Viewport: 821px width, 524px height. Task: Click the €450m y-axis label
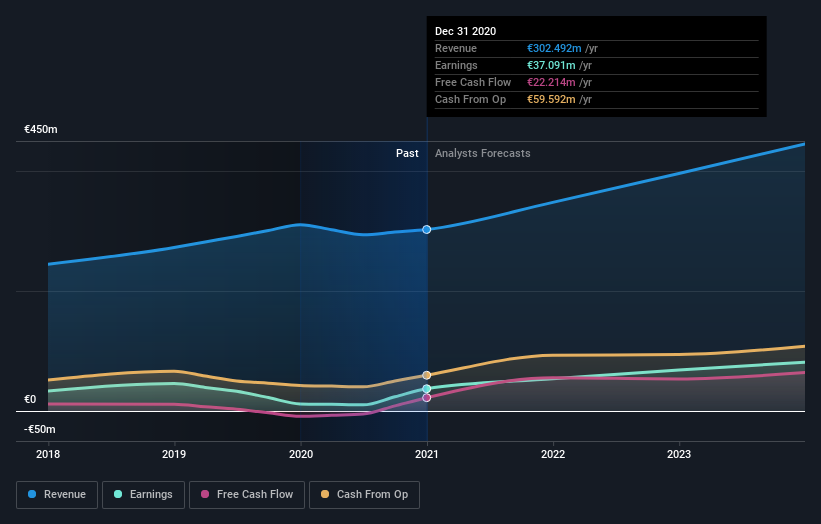41,129
